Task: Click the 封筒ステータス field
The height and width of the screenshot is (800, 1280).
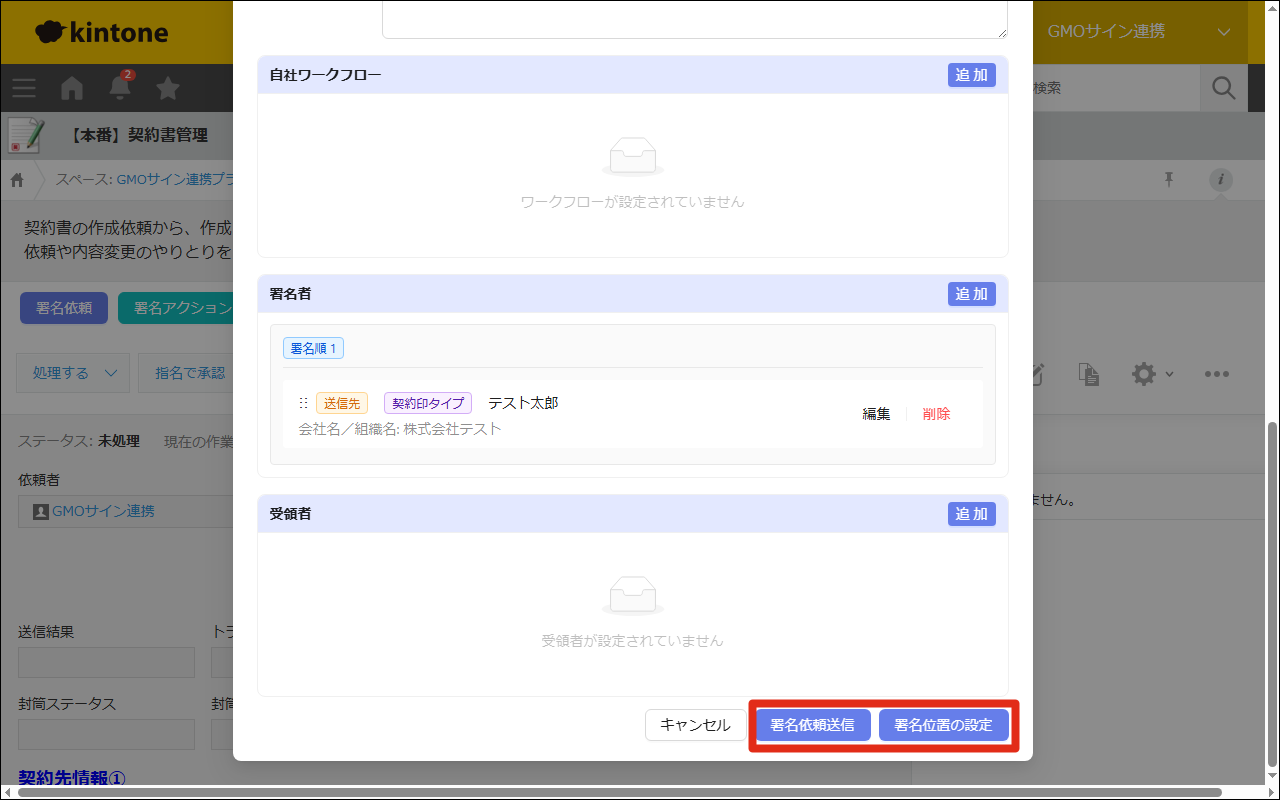Action: 106,734
